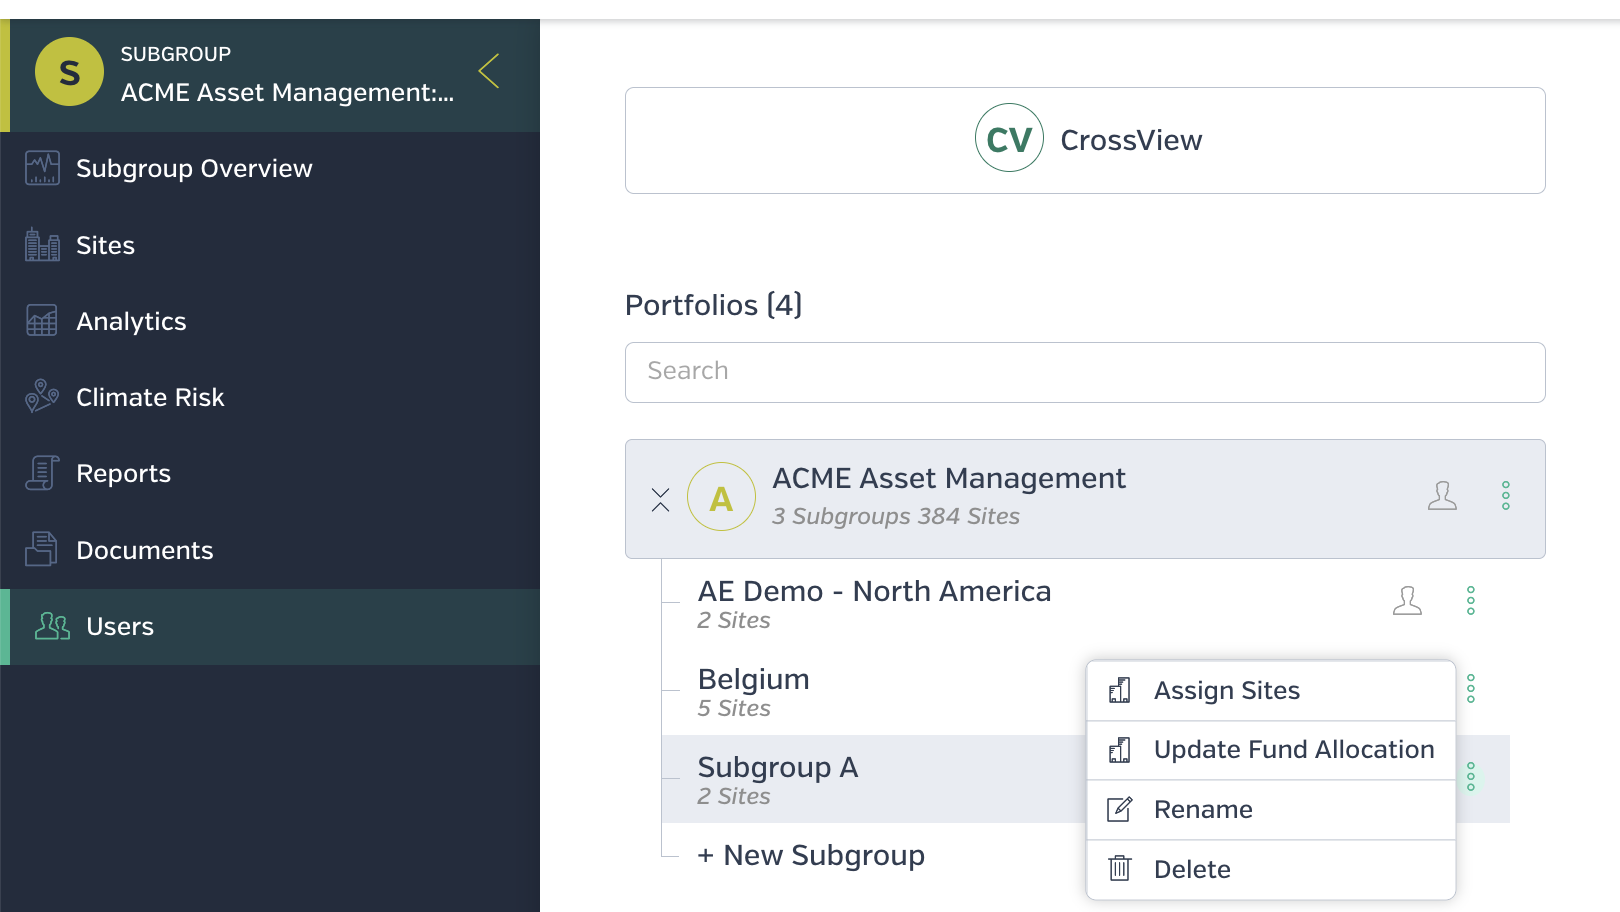Select Delete in the context menu

coord(1271,869)
